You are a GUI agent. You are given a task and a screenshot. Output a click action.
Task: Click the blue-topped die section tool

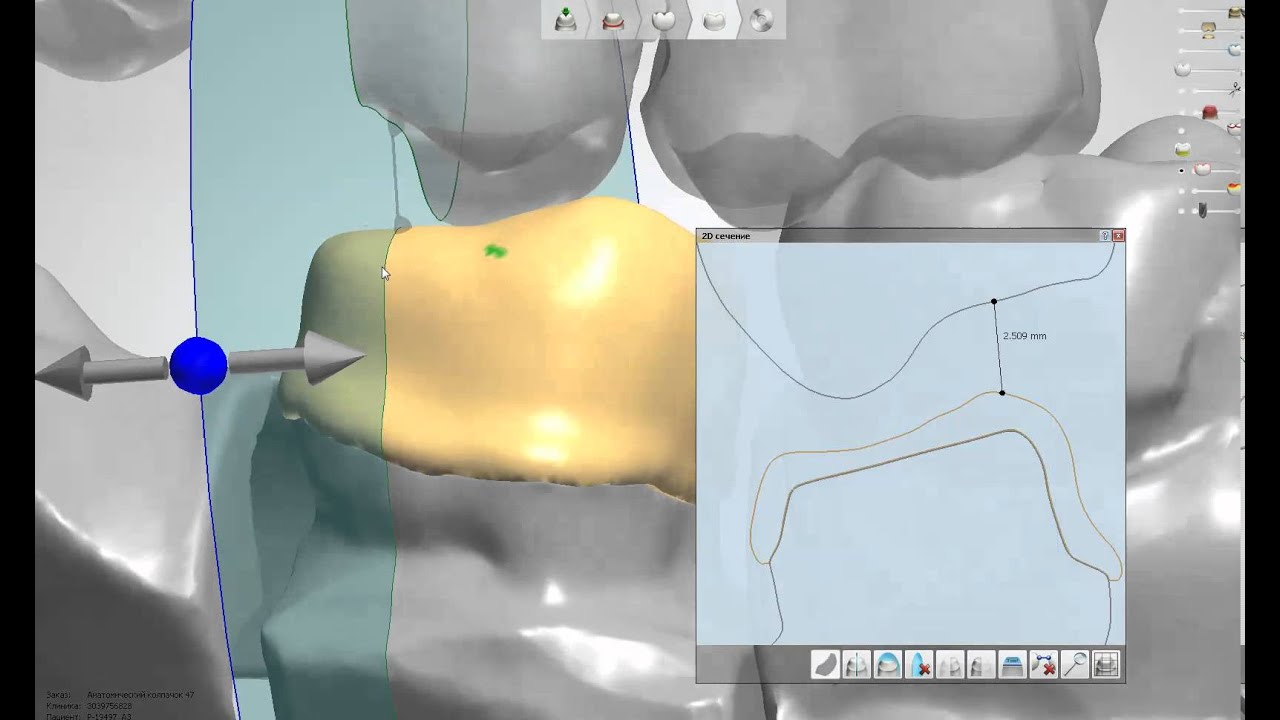(x=1012, y=664)
